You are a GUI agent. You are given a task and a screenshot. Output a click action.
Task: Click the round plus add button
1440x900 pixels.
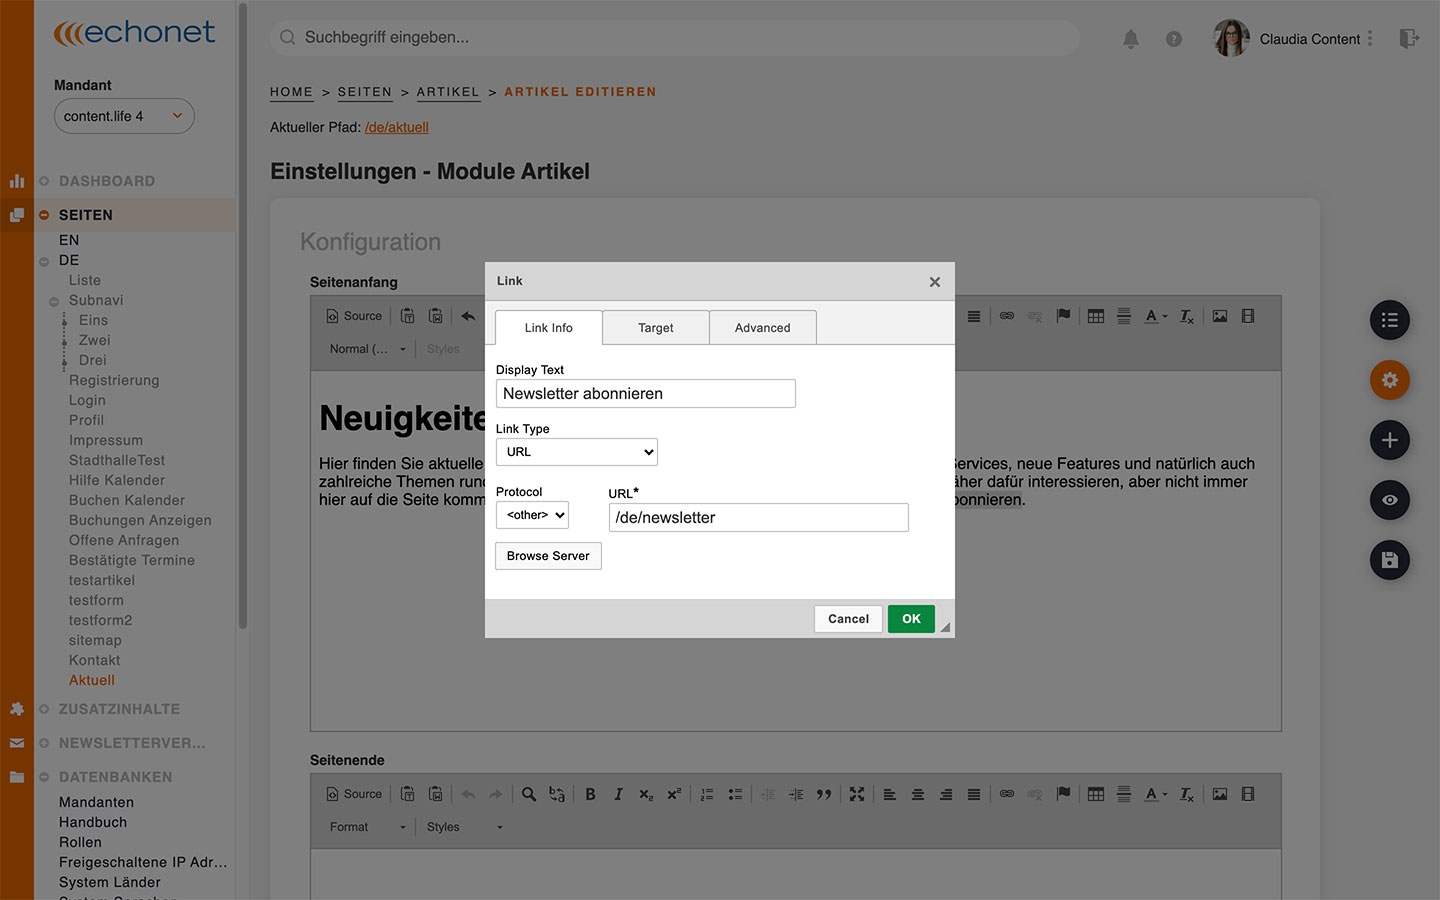pyautogui.click(x=1389, y=440)
